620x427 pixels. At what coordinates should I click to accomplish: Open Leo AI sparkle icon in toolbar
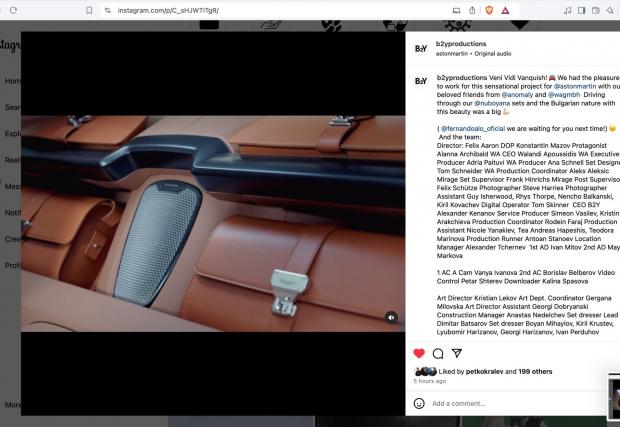pyautogui.click(x=610, y=11)
